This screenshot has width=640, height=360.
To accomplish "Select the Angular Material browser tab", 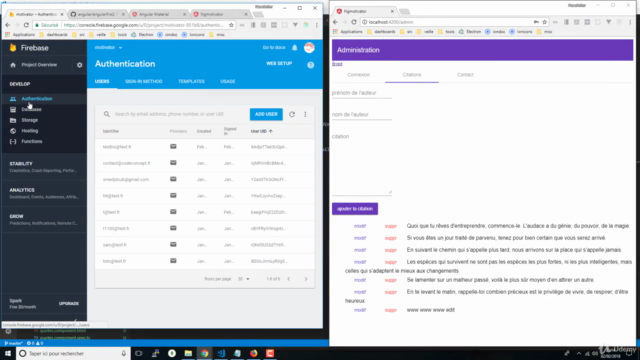I will pos(158,14).
